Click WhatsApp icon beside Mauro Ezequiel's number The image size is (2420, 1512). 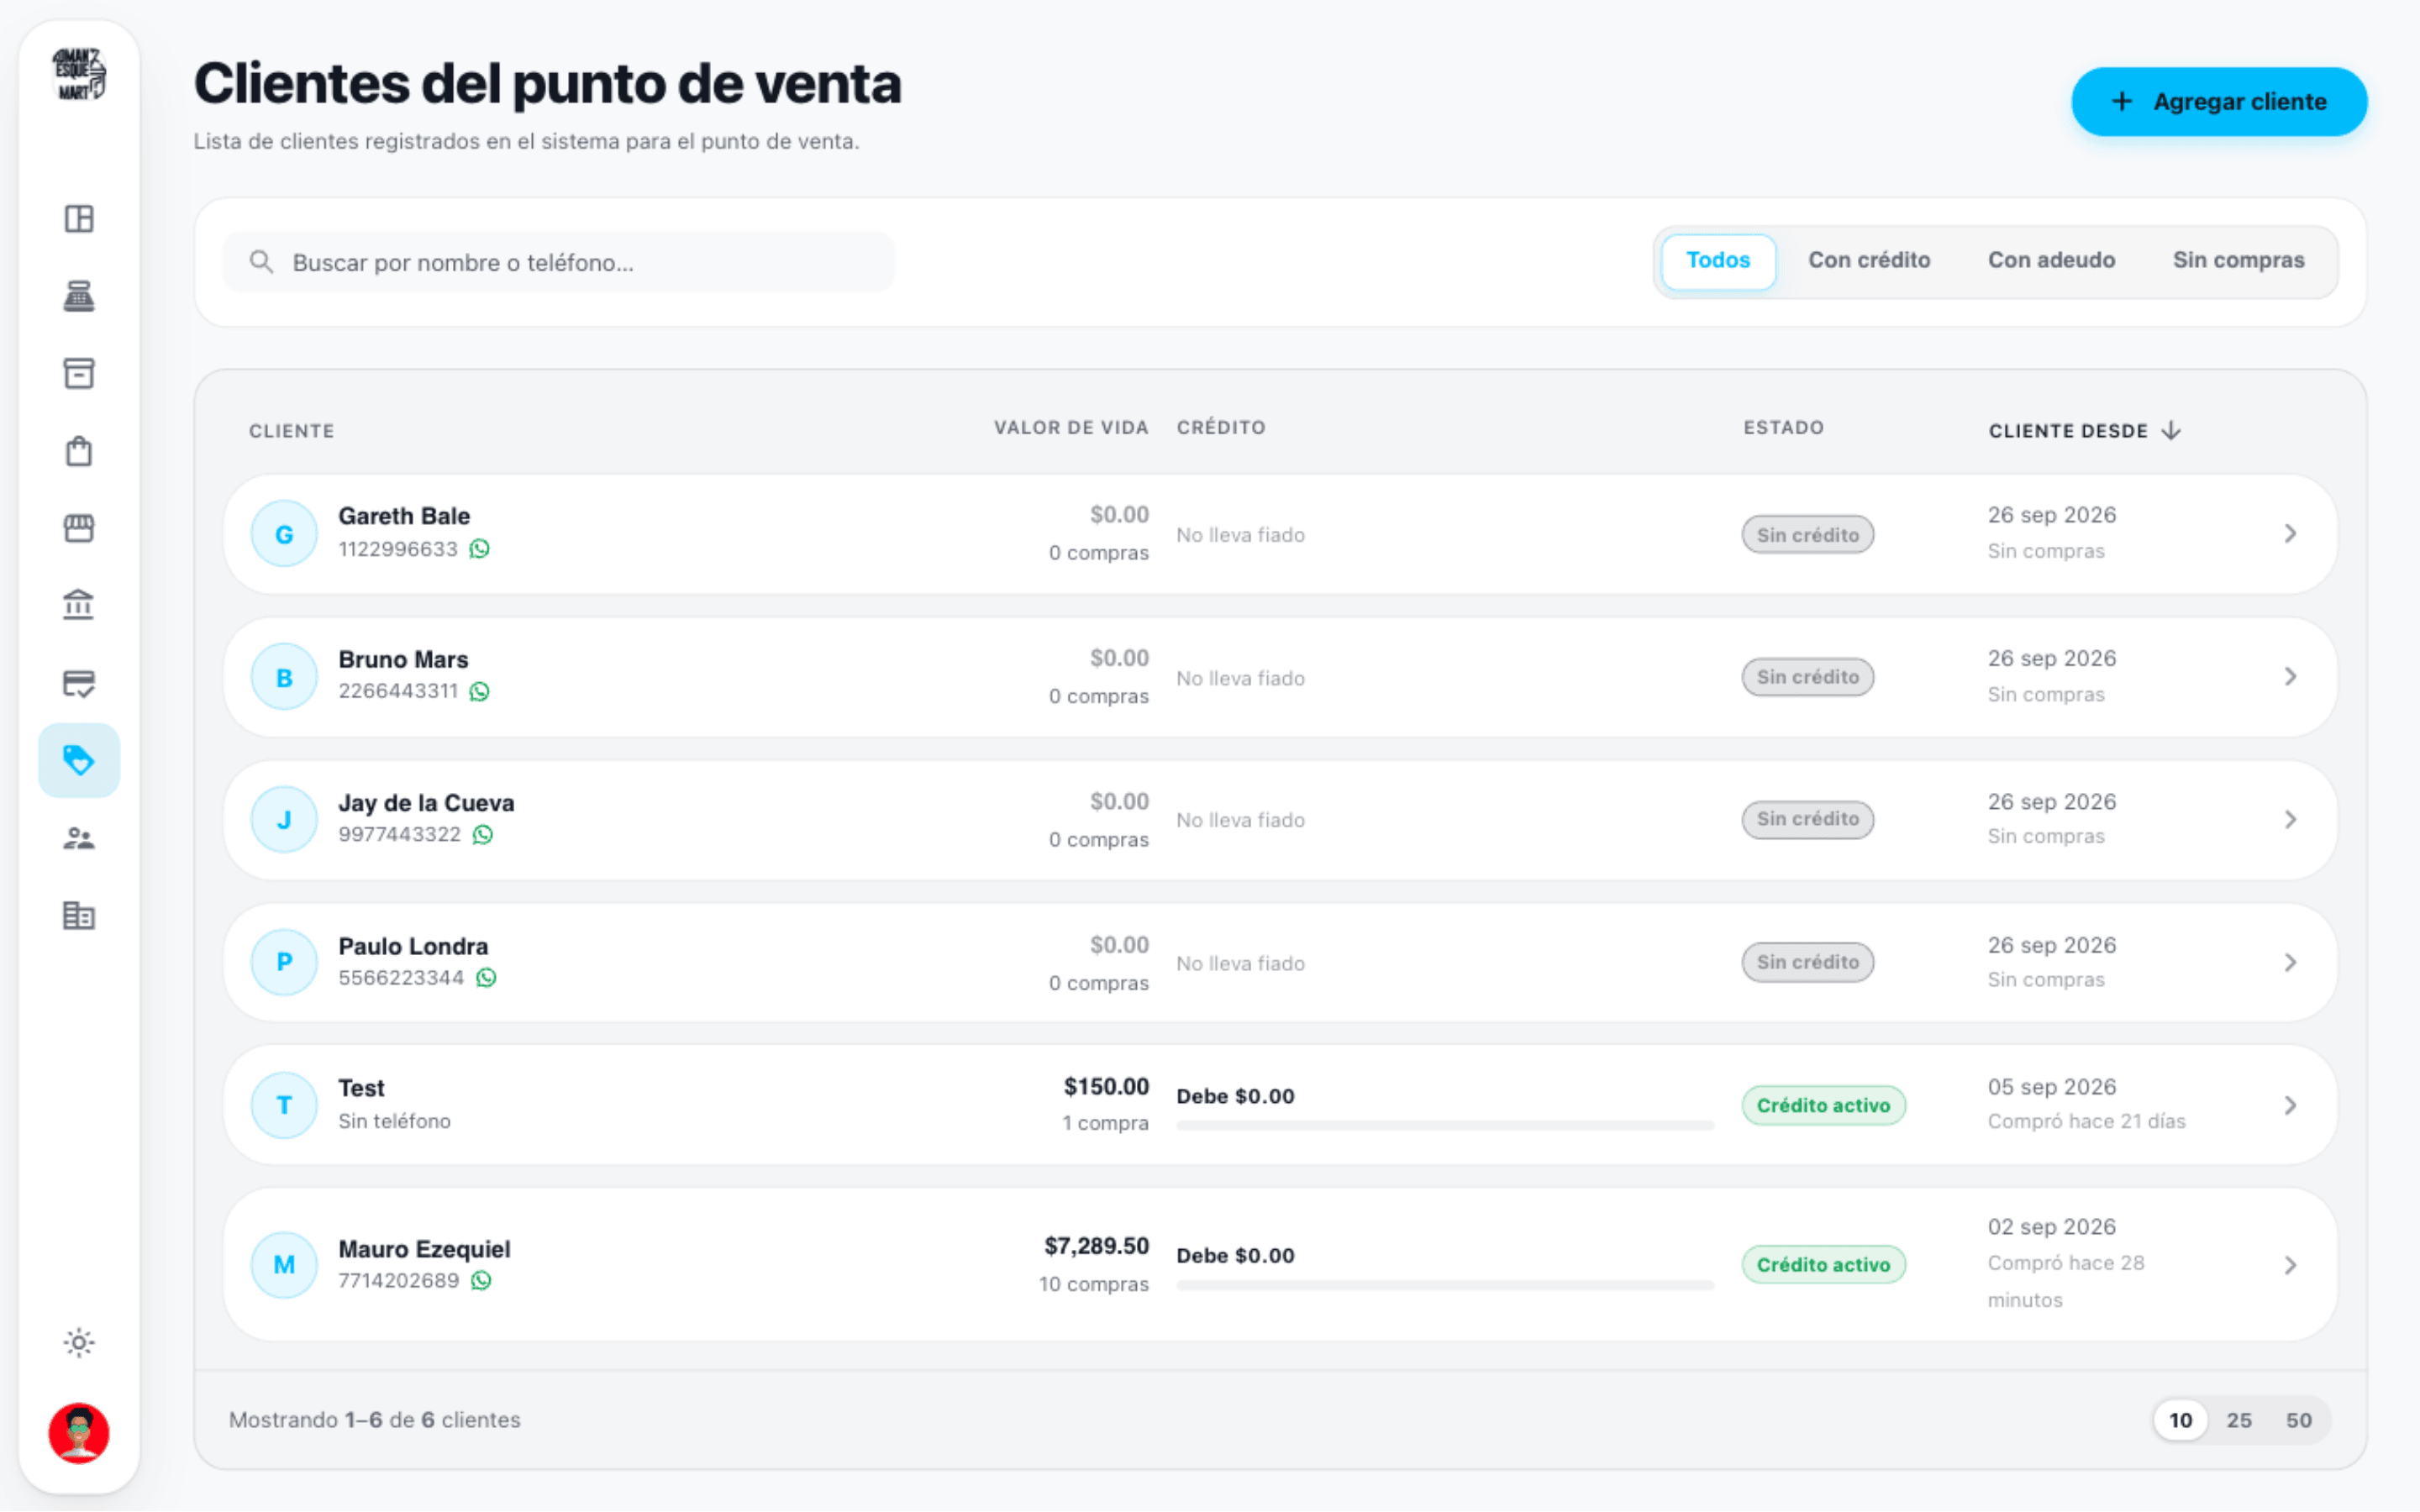[481, 1281]
